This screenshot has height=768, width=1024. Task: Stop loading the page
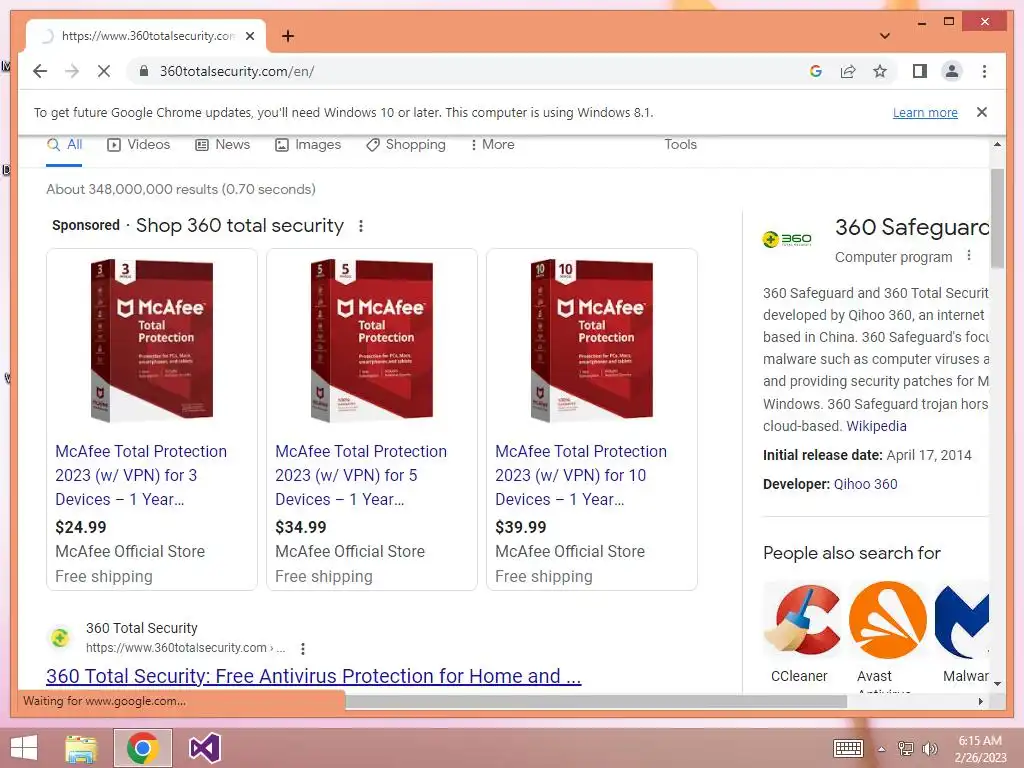pos(104,71)
